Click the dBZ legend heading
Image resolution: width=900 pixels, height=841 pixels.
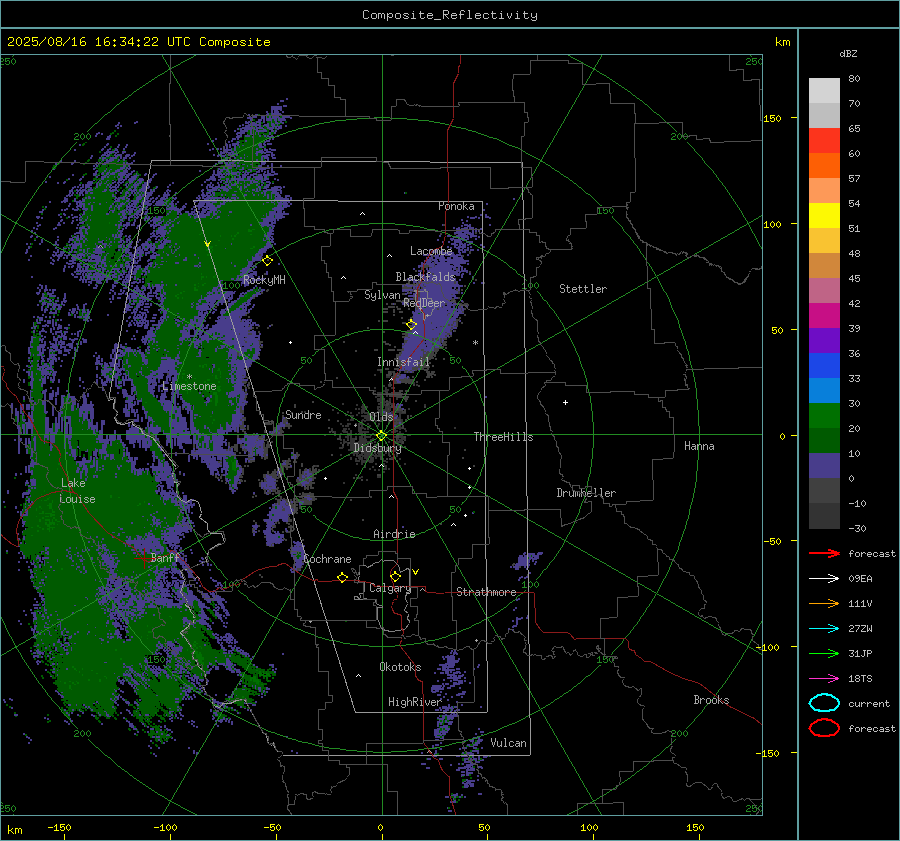pyautogui.click(x=848, y=53)
